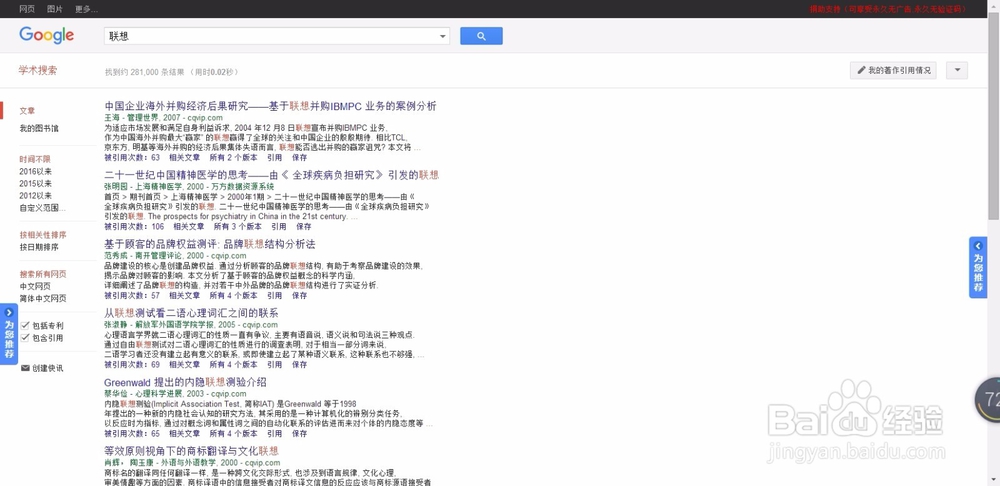
Task: Open 所有 2 个版本 link
Action: 233,158
